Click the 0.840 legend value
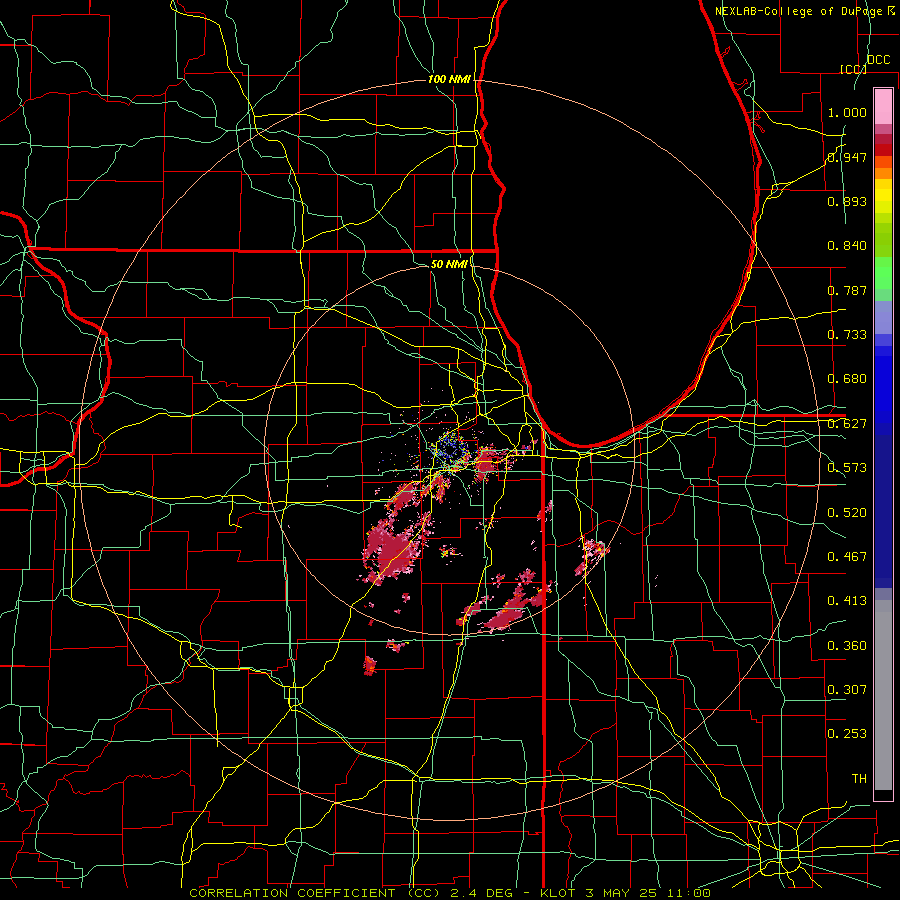This screenshot has width=900, height=900. tap(847, 246)
